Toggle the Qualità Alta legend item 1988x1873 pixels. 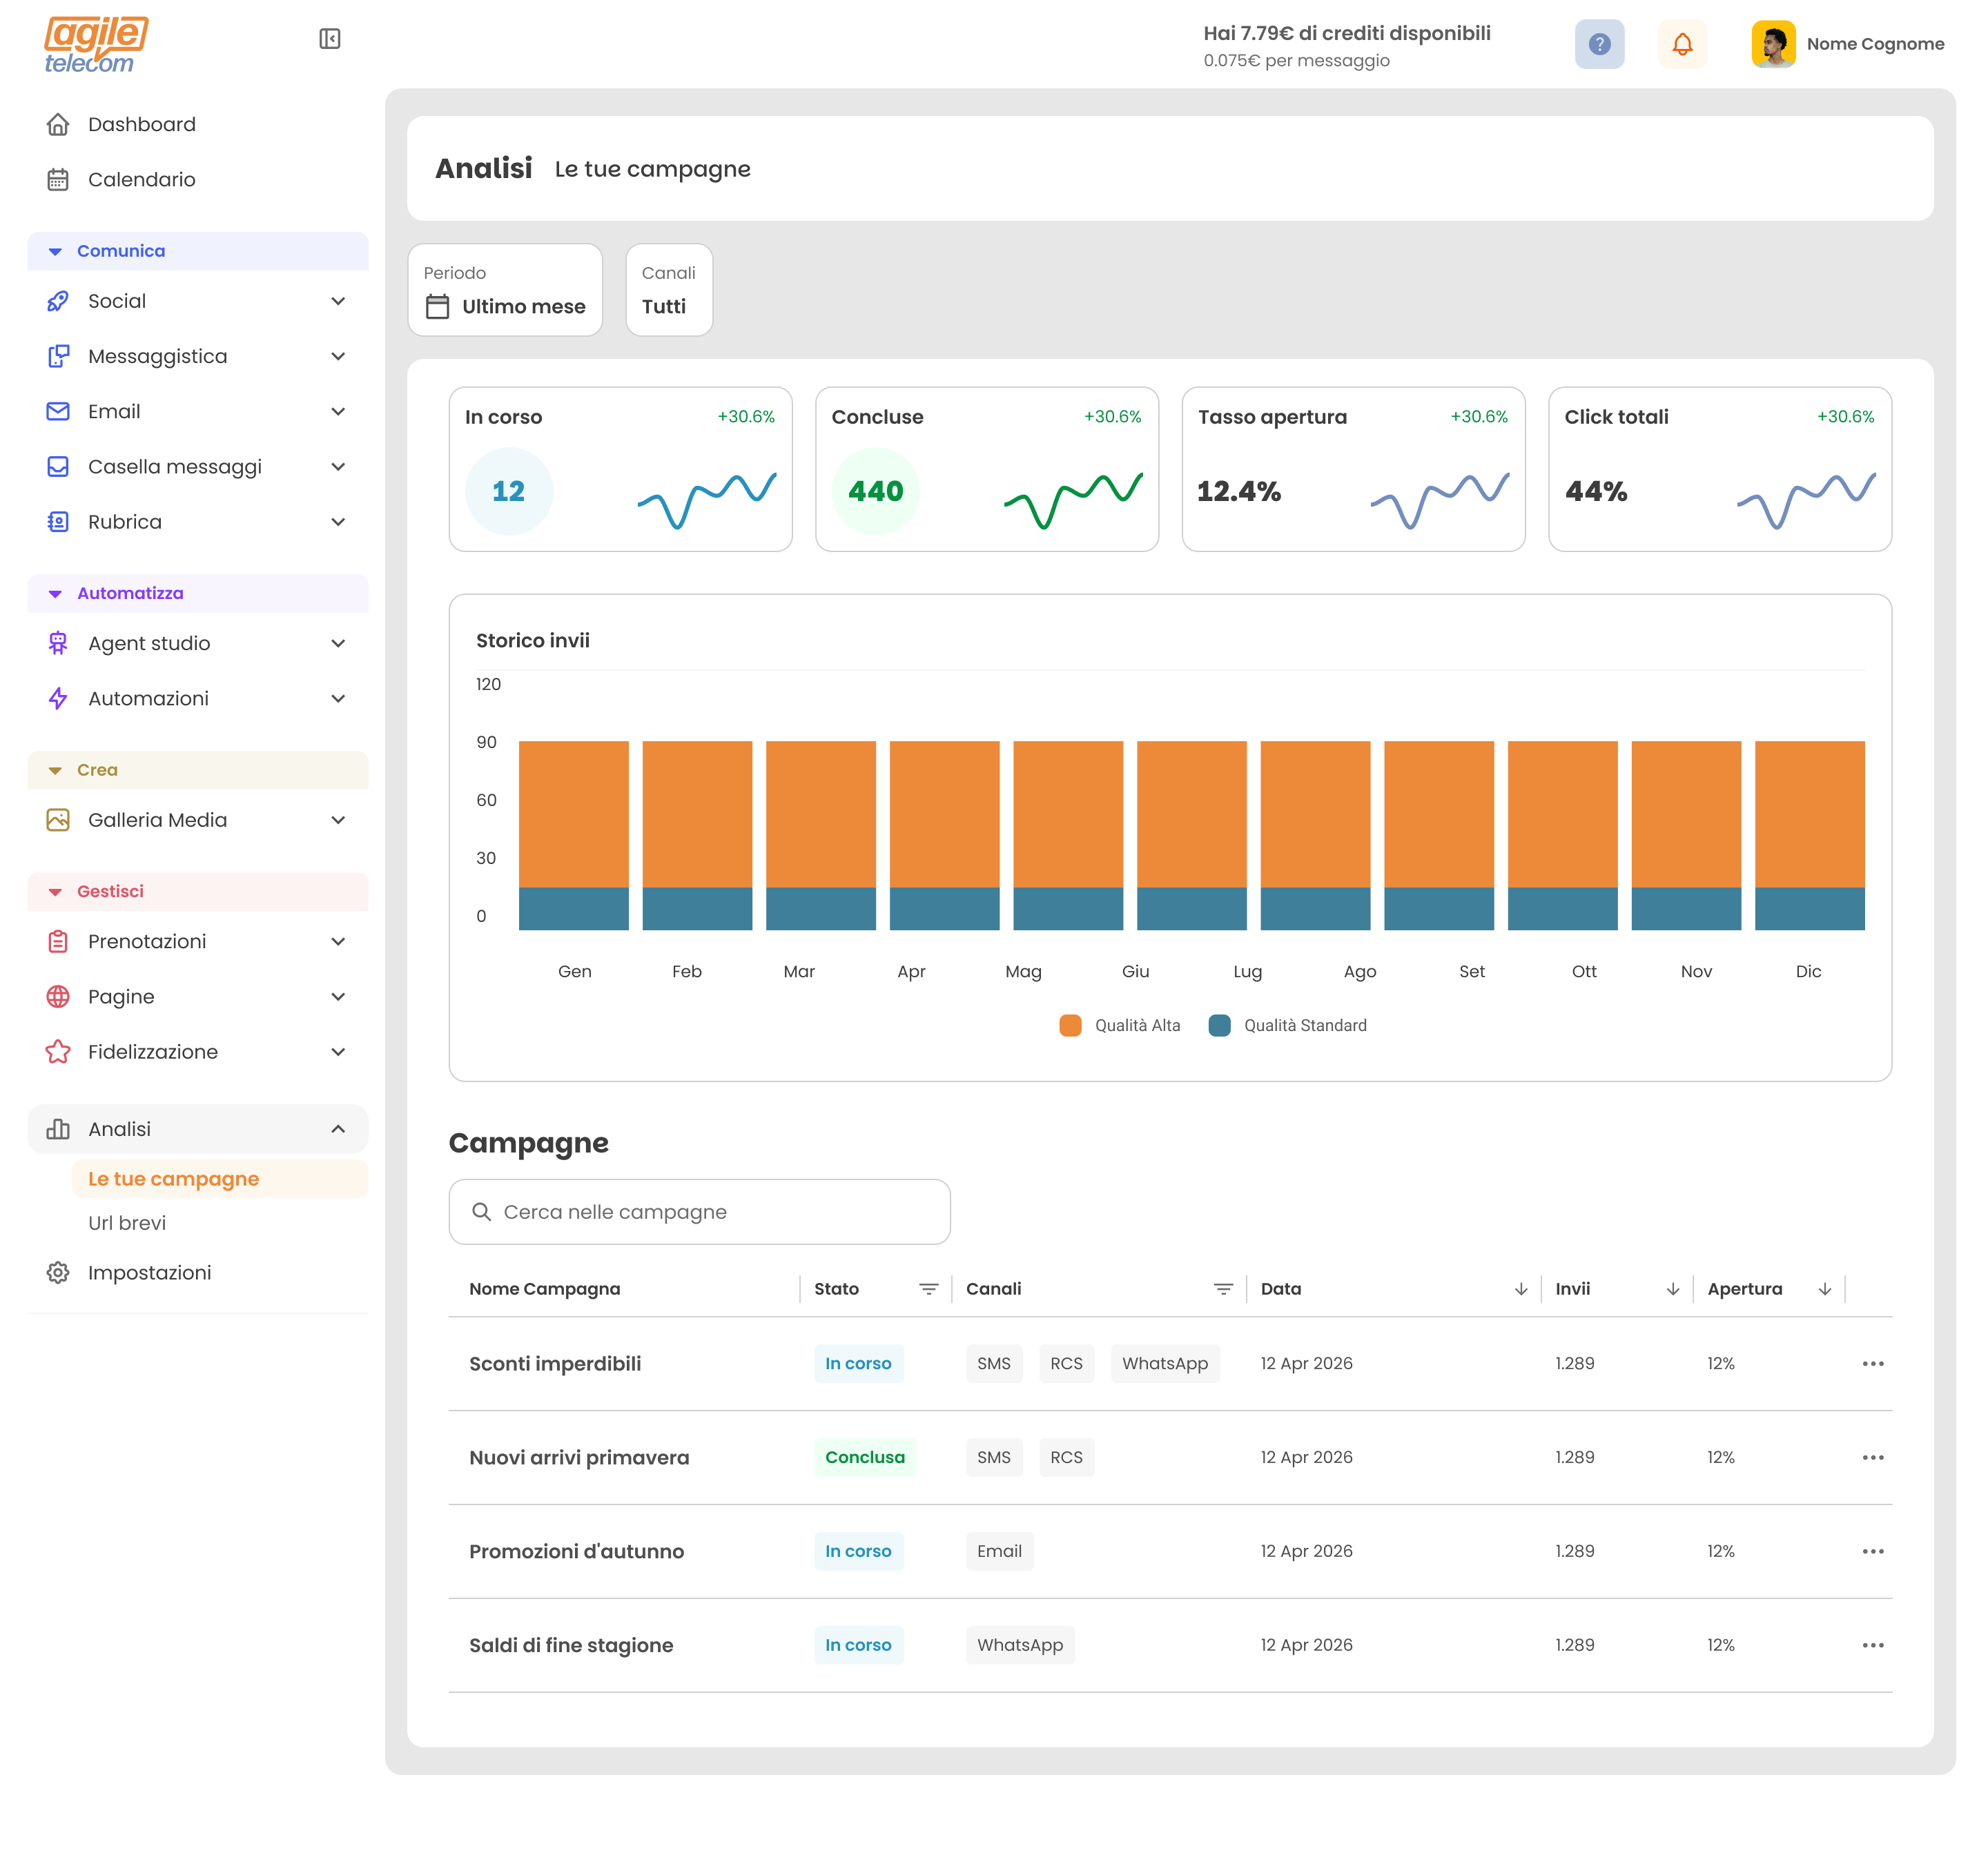click(x=1120, y=1025)
